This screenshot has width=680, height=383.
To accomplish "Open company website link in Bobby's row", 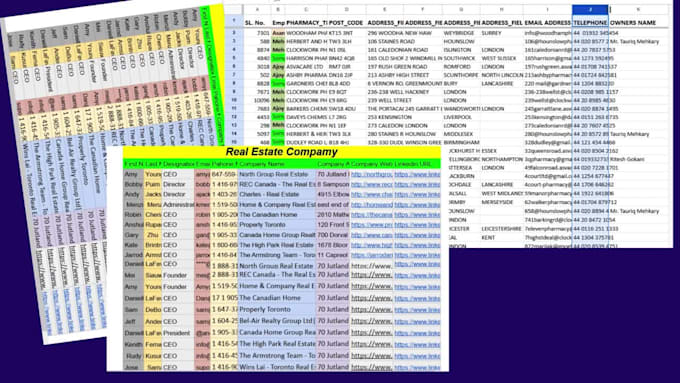I will click(x=372, y=184).
